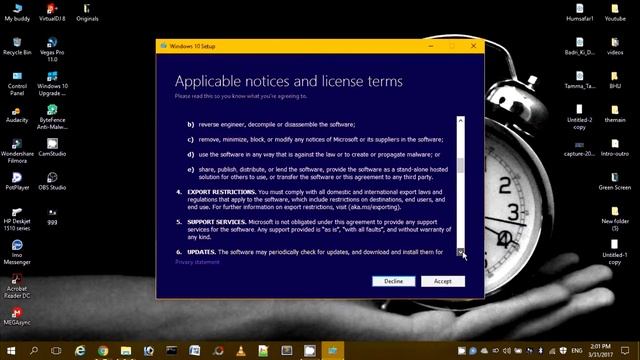Open the My buddy desktop icon
The image size is (640, 360).
[x=17, y=12]
